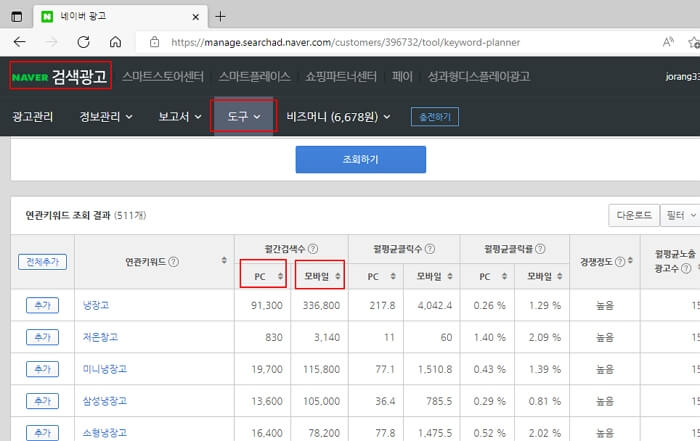
Task: Click the 전체추가 button
Action: click(42, 262)
